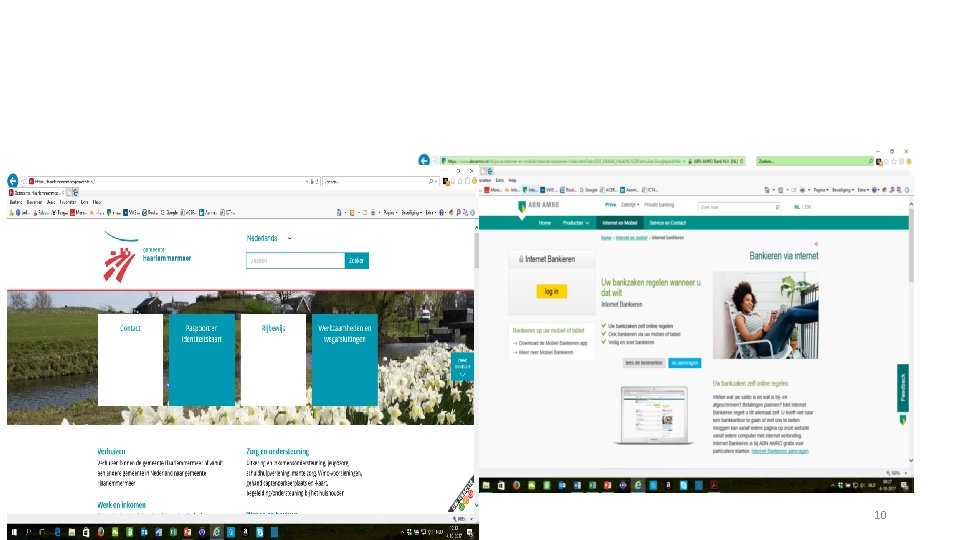Open Internet en Mobiel navigation tab
960x540 pixels.
[620, 223]
